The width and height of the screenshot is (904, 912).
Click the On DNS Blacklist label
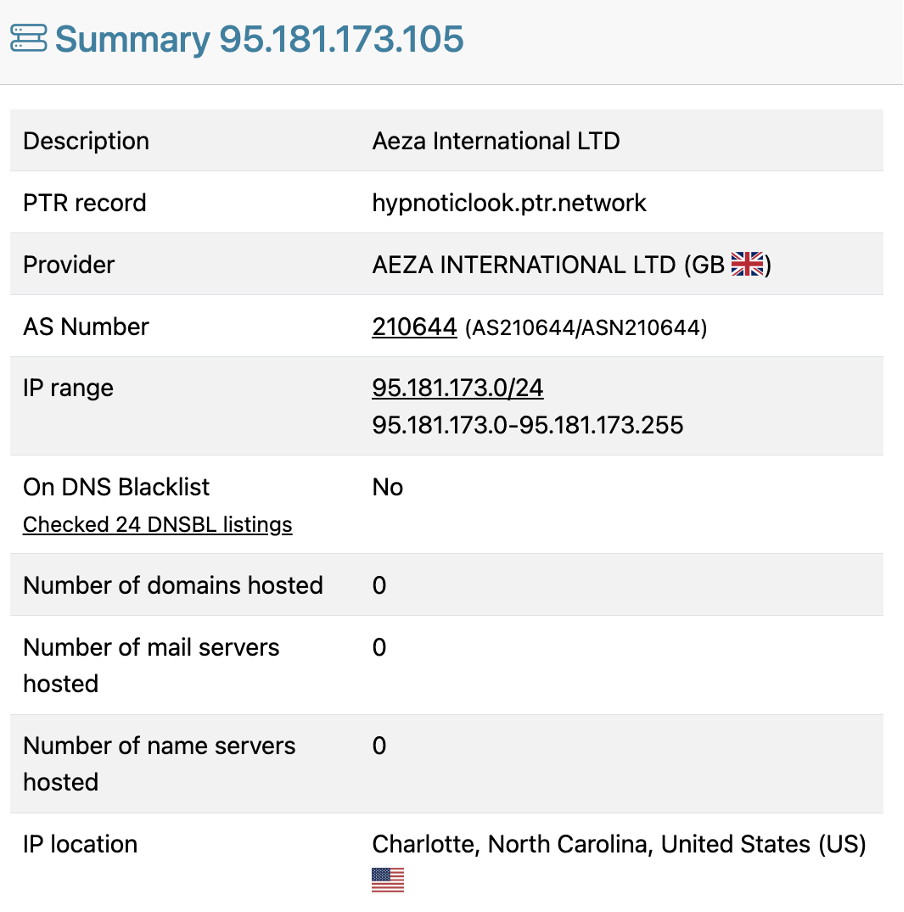[x=116, y=487]
